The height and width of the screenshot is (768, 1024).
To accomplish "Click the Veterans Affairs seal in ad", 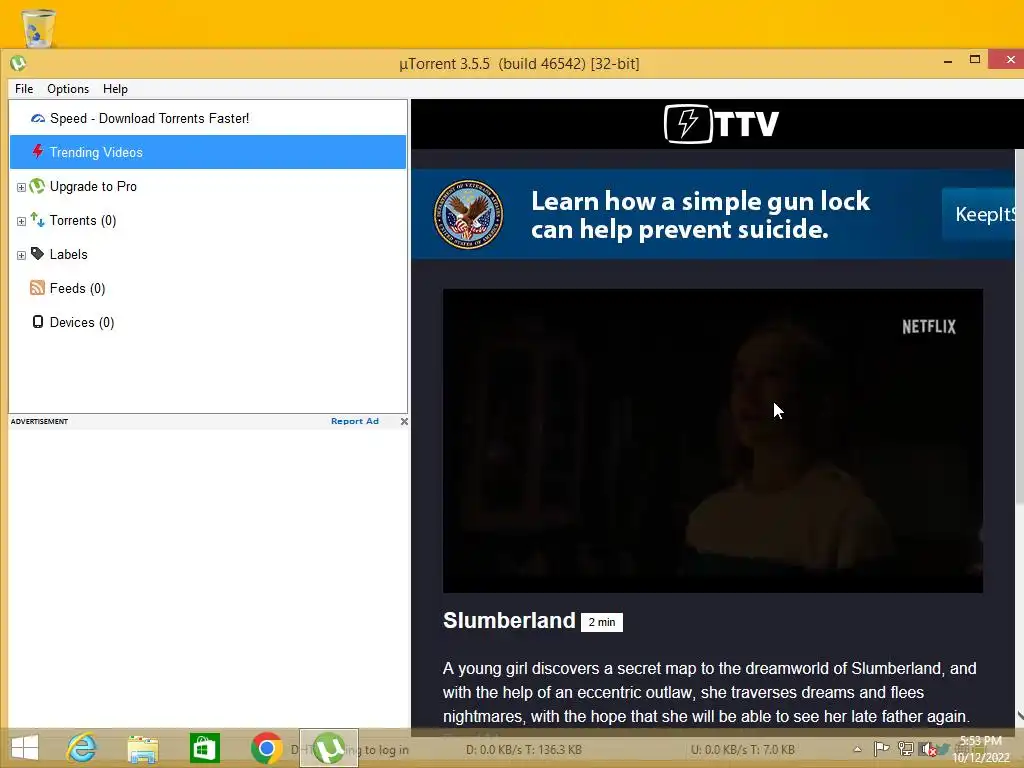I will [x=469, y=214].
